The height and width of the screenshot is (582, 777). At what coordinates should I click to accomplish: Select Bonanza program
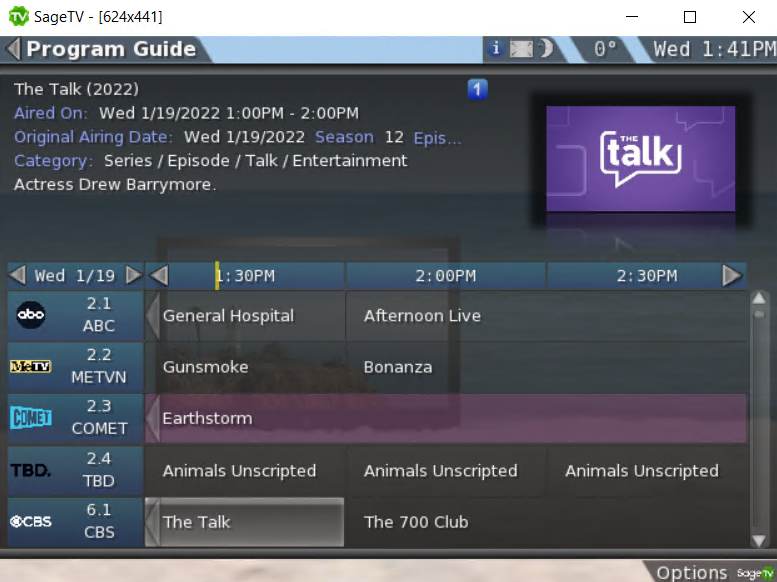(547, 367)
